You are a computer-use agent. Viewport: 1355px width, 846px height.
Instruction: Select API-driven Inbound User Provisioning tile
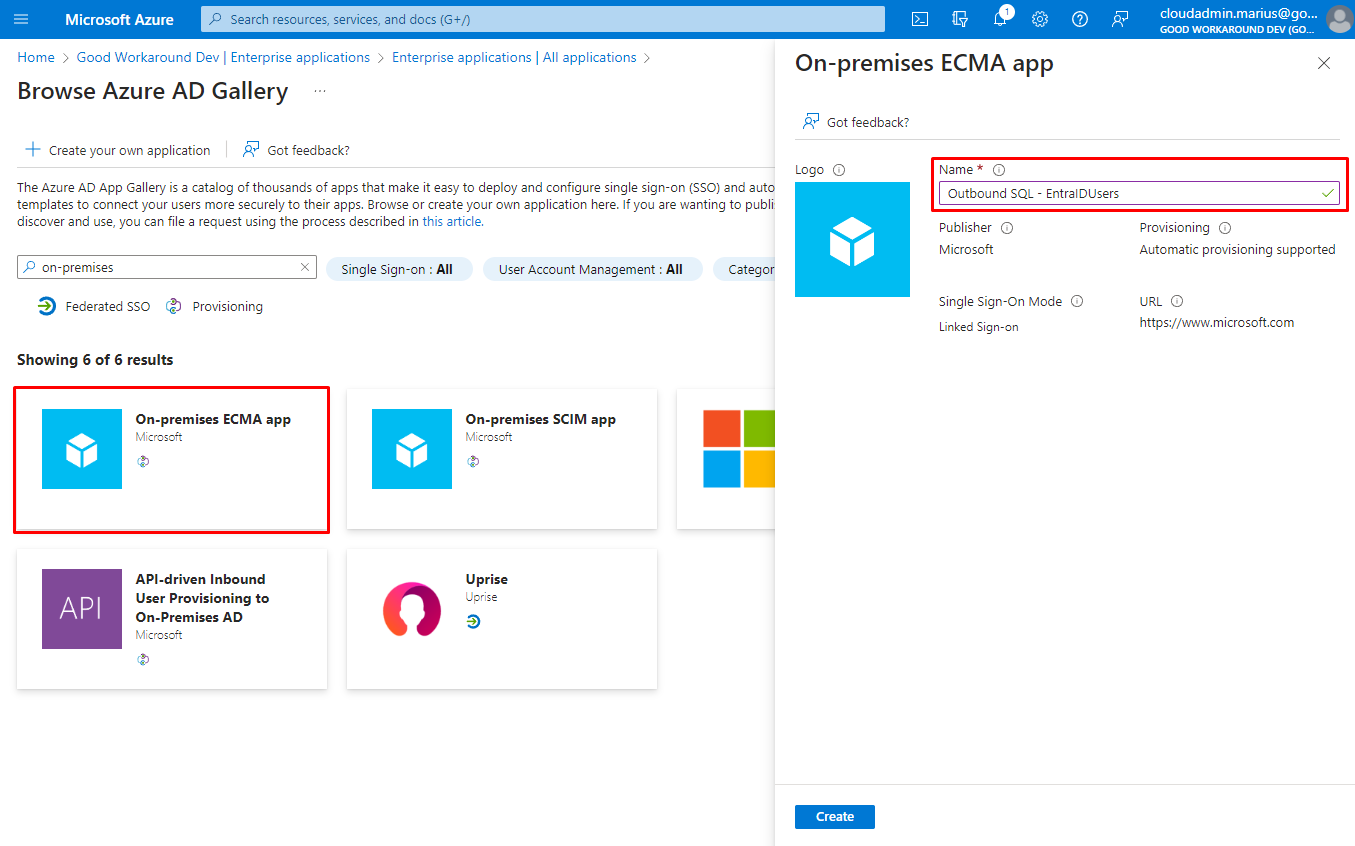click(x=171, y=618)
